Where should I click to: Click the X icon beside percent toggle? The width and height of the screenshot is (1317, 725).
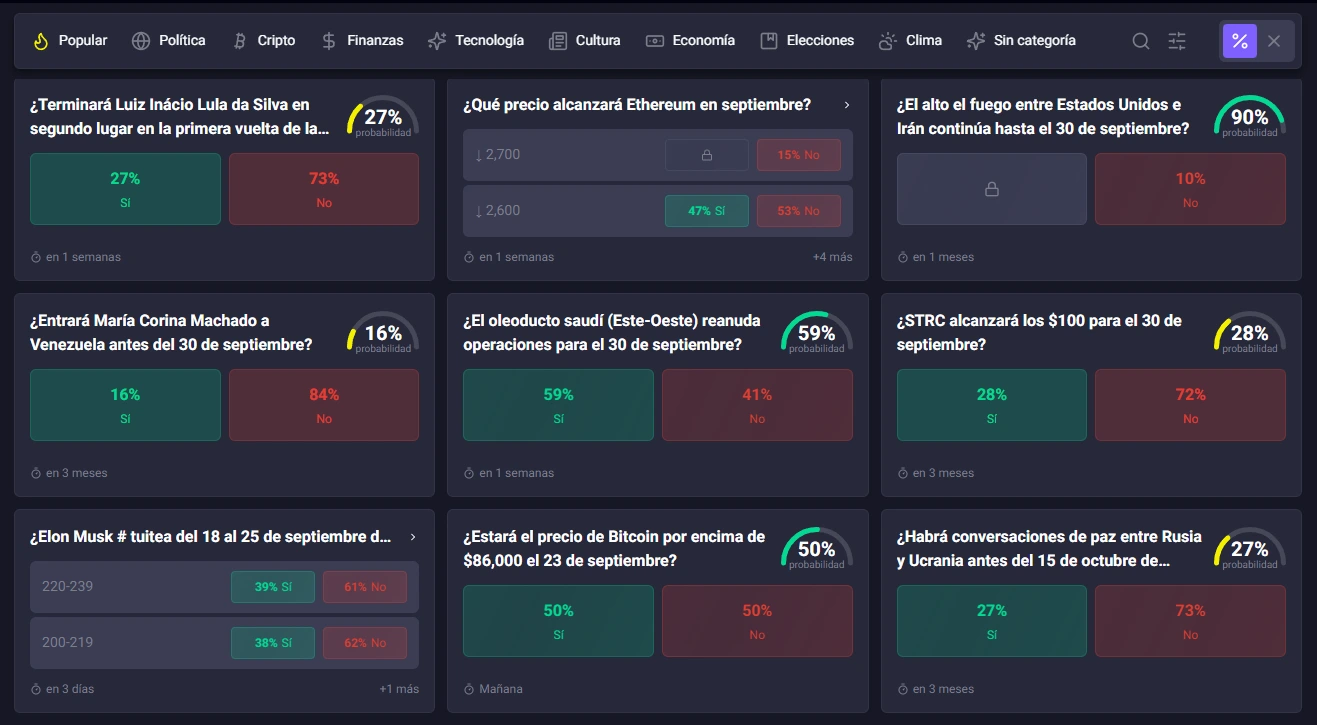1274,41
